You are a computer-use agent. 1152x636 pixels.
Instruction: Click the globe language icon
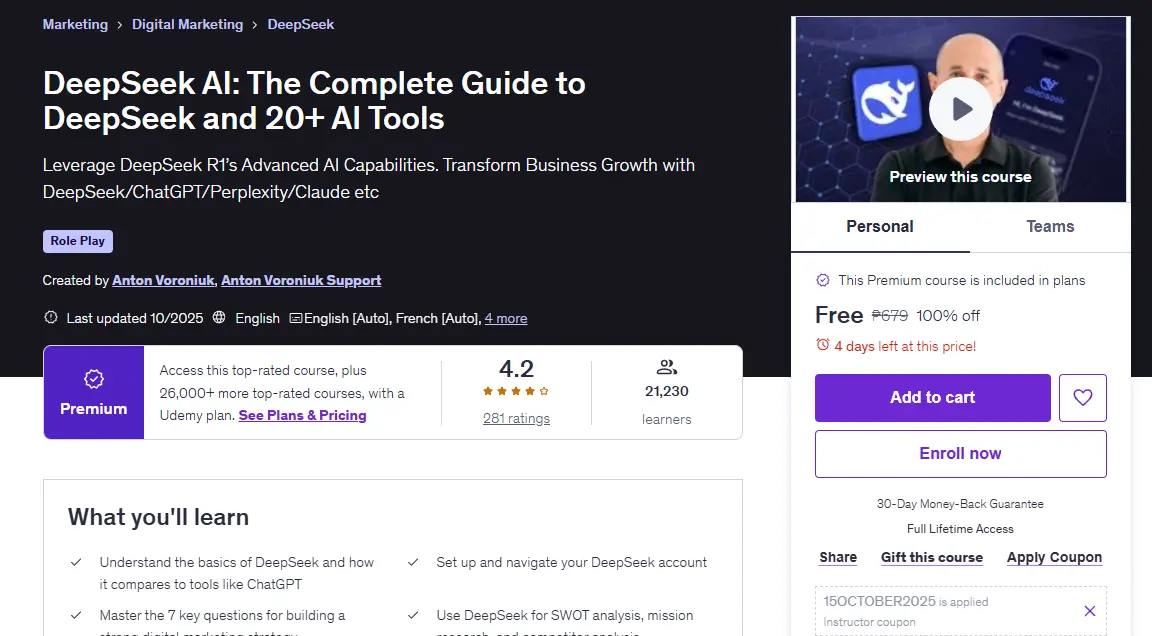[x=219, y=317]
